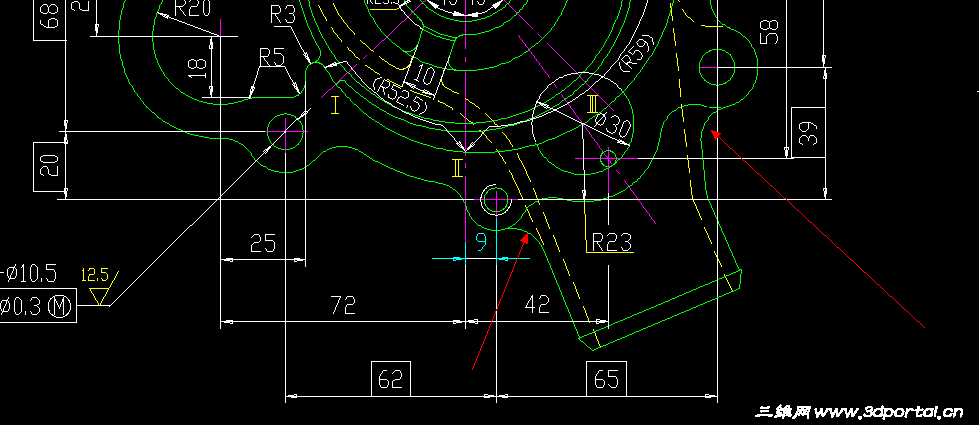Select the R5 radius dimension label

point(272,58)
